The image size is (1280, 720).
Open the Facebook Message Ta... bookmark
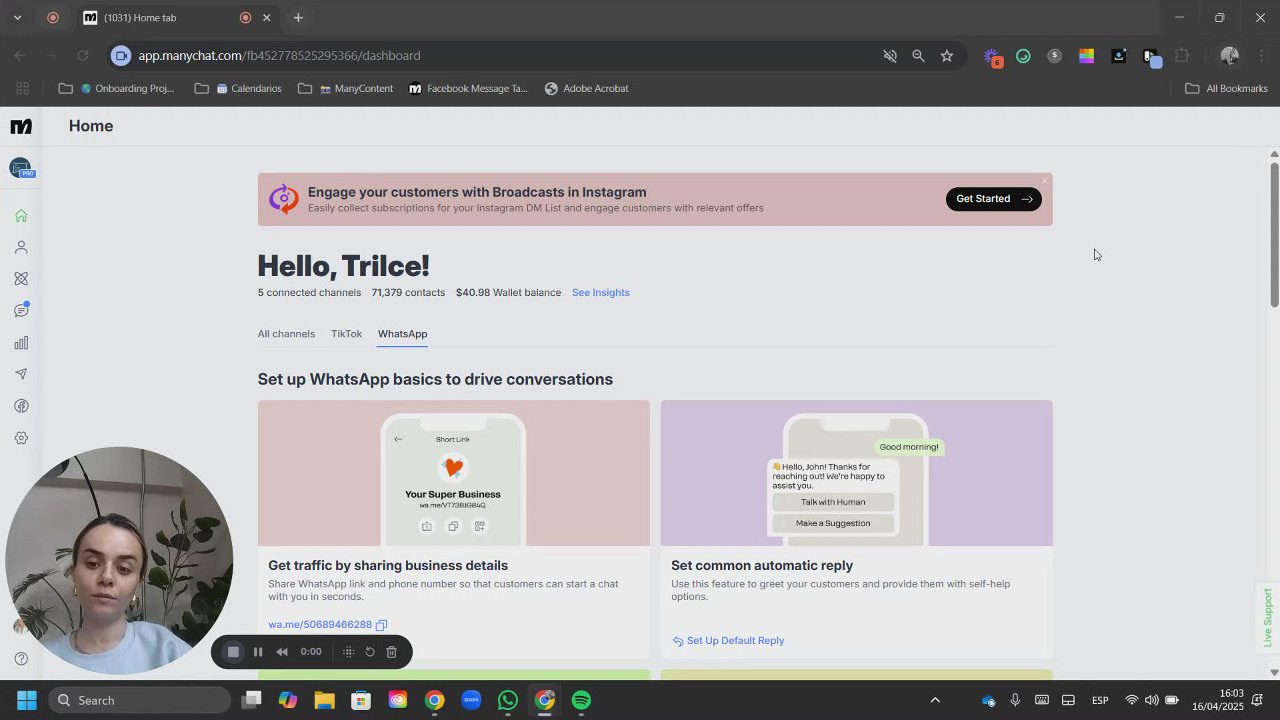468,88
